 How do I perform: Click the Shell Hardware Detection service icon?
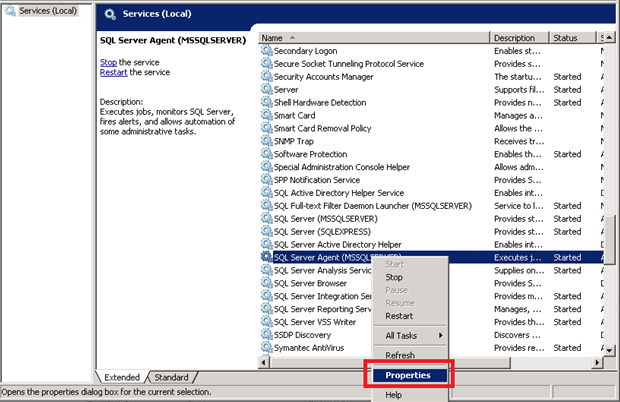pyautogui.click(x=267, y=102)
